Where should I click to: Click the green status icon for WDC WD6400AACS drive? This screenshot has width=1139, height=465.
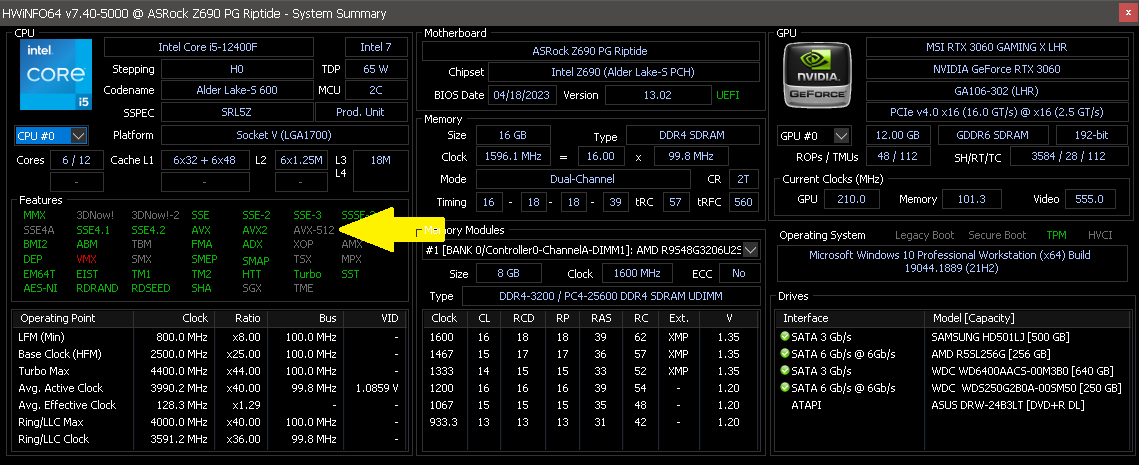[785, 371]
